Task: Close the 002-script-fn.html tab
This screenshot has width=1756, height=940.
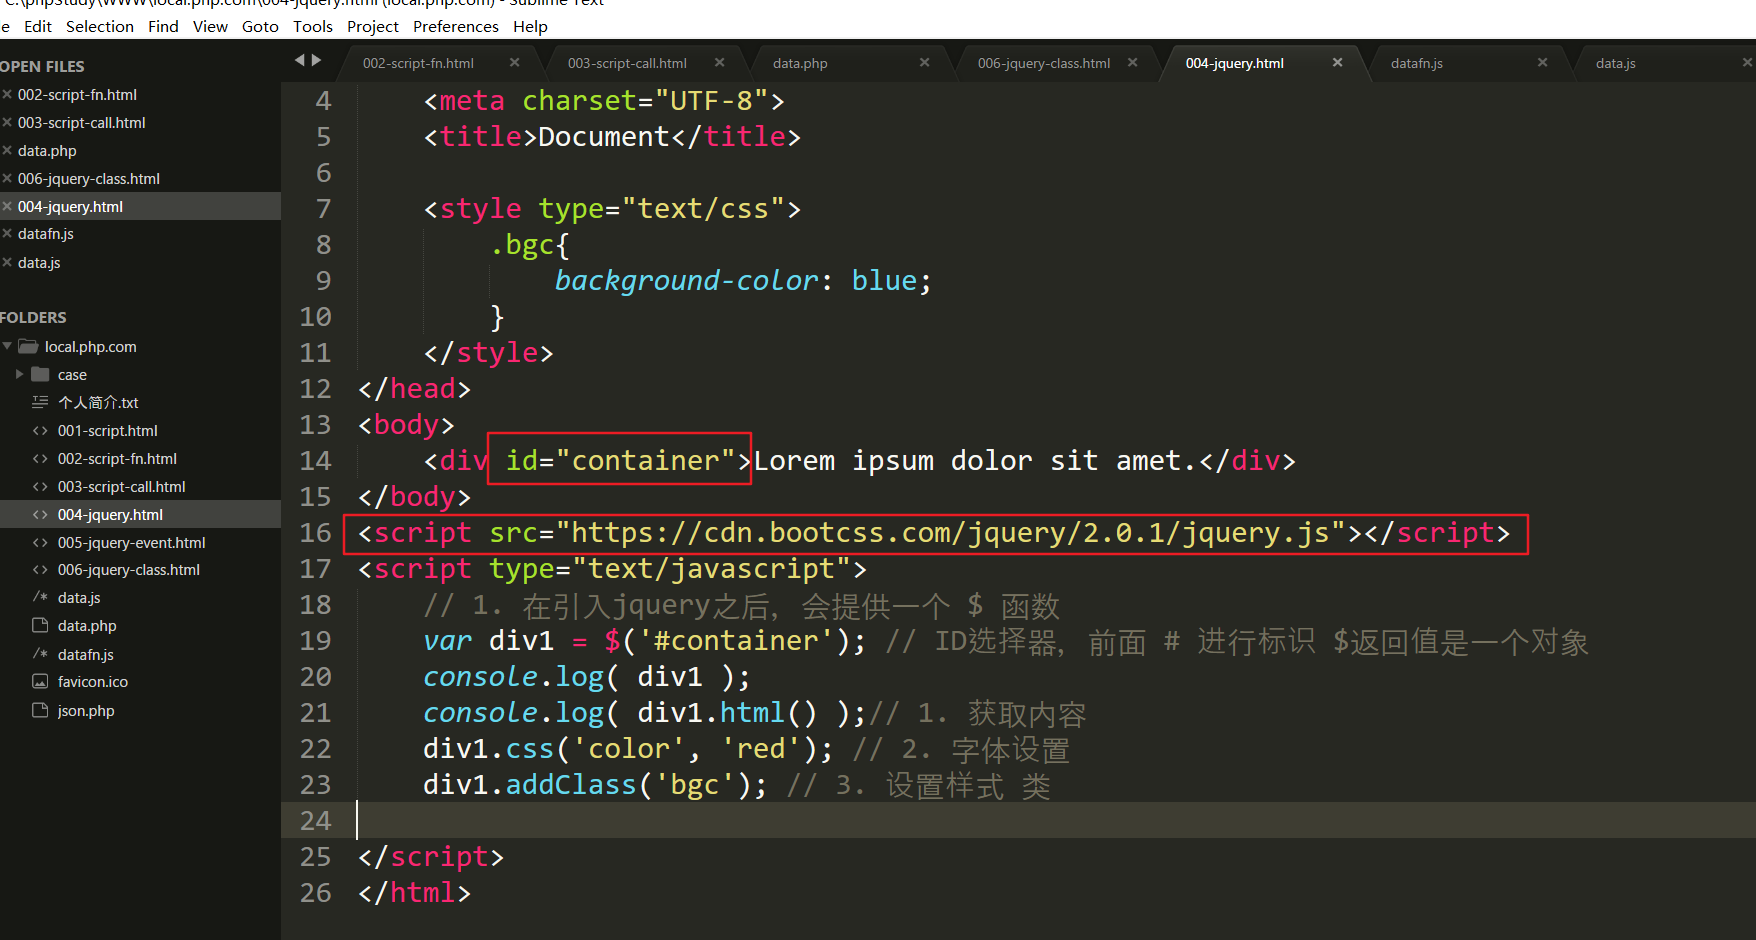Action: pos(514,62)
